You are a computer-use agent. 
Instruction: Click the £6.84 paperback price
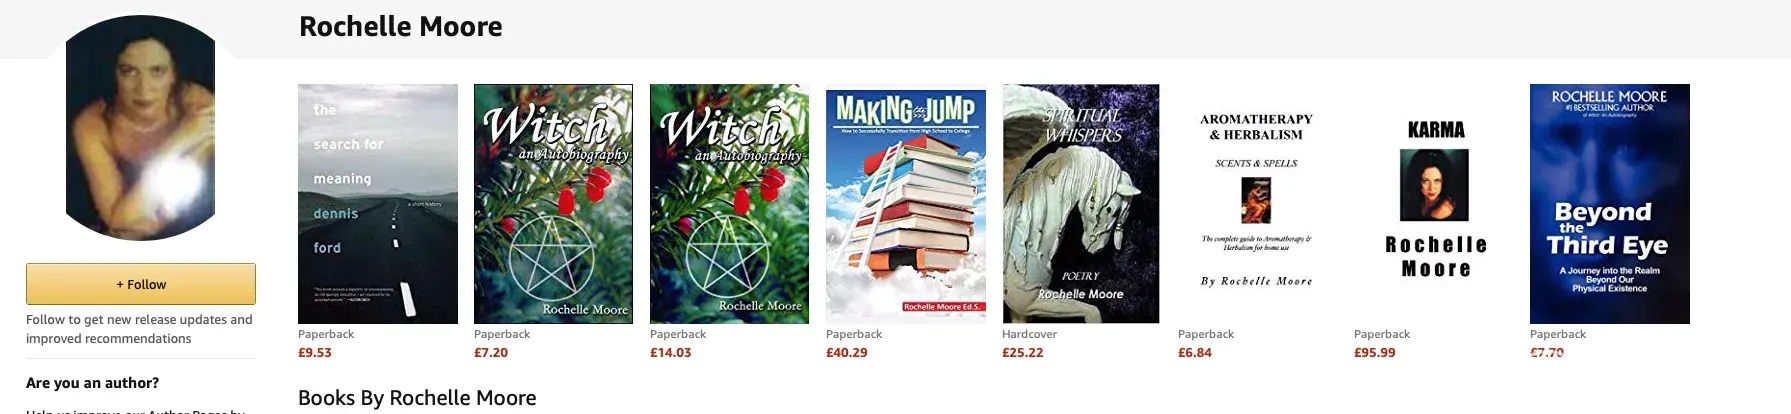point(1195,353)
